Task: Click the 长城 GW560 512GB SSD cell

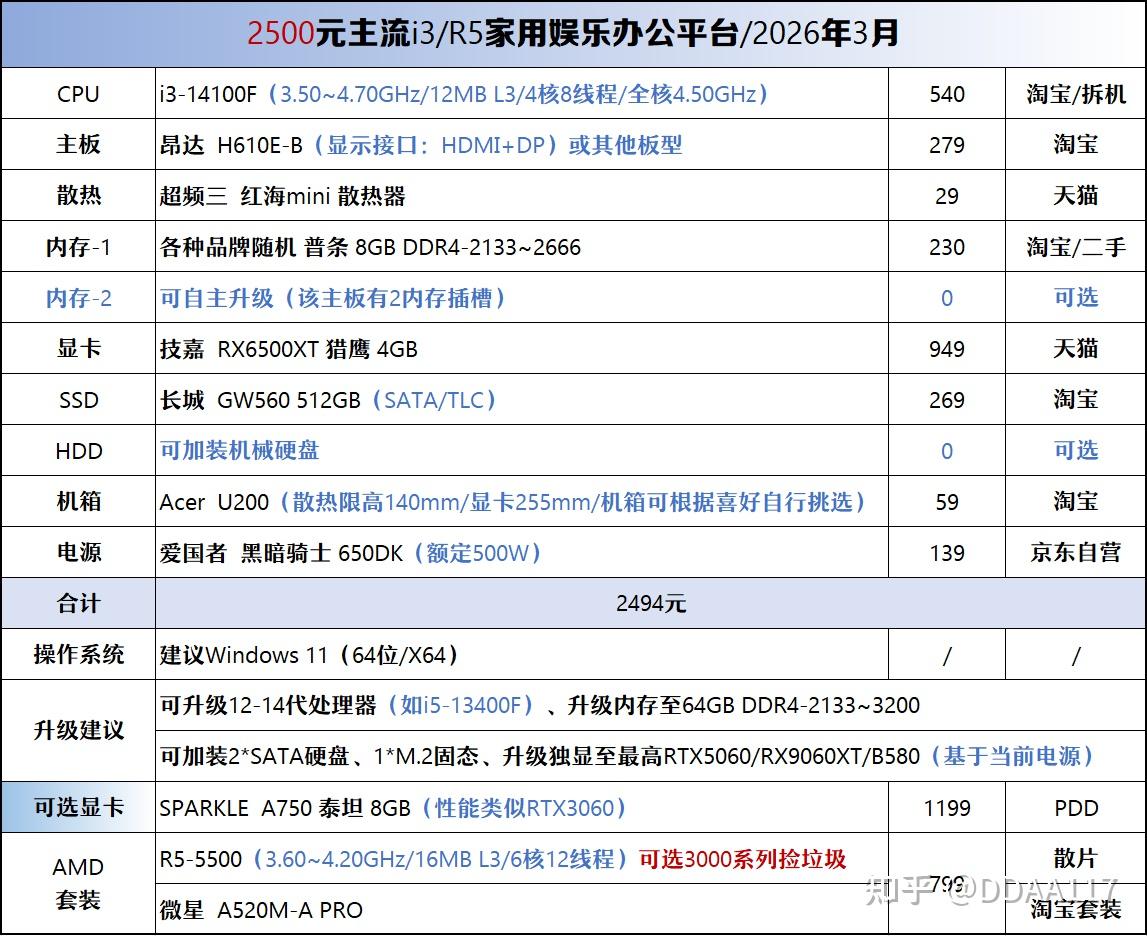Action: click(522, 400)
